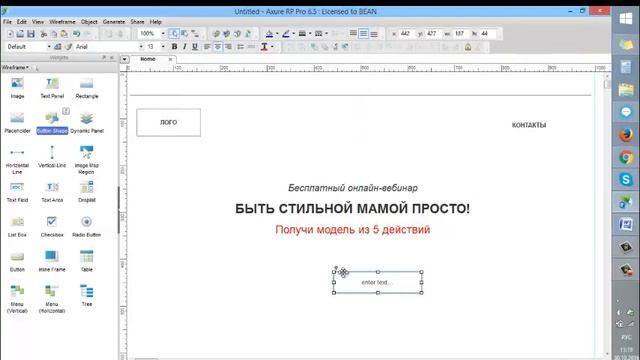Select the Text Area widget
The image size is (640, 360).
click(52, 192)
